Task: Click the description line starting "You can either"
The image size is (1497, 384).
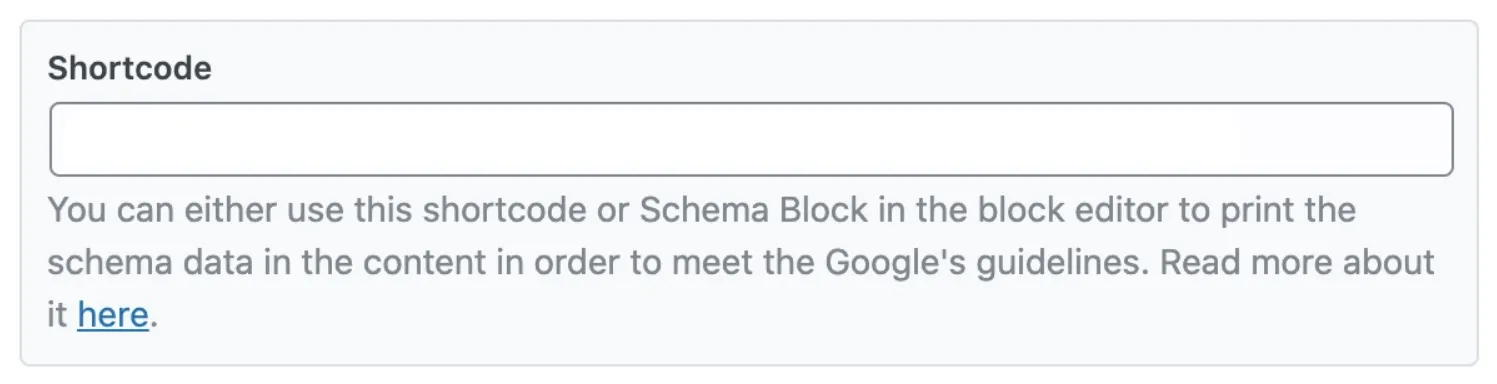Action: point(702,211)
